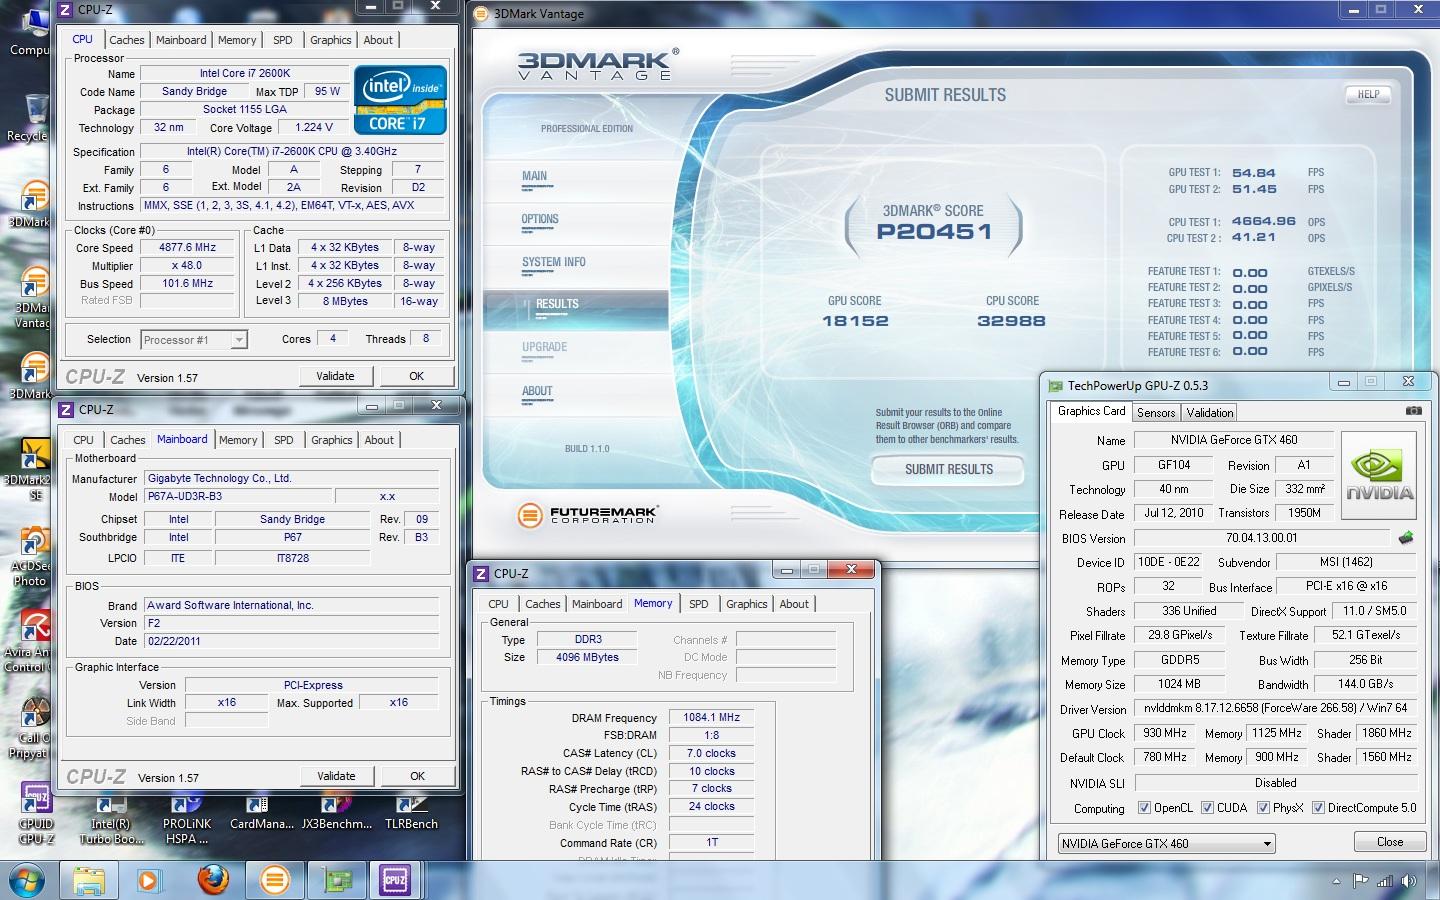
Task: Open the Processor #1 selection dropdown
Action: (194, 340)
